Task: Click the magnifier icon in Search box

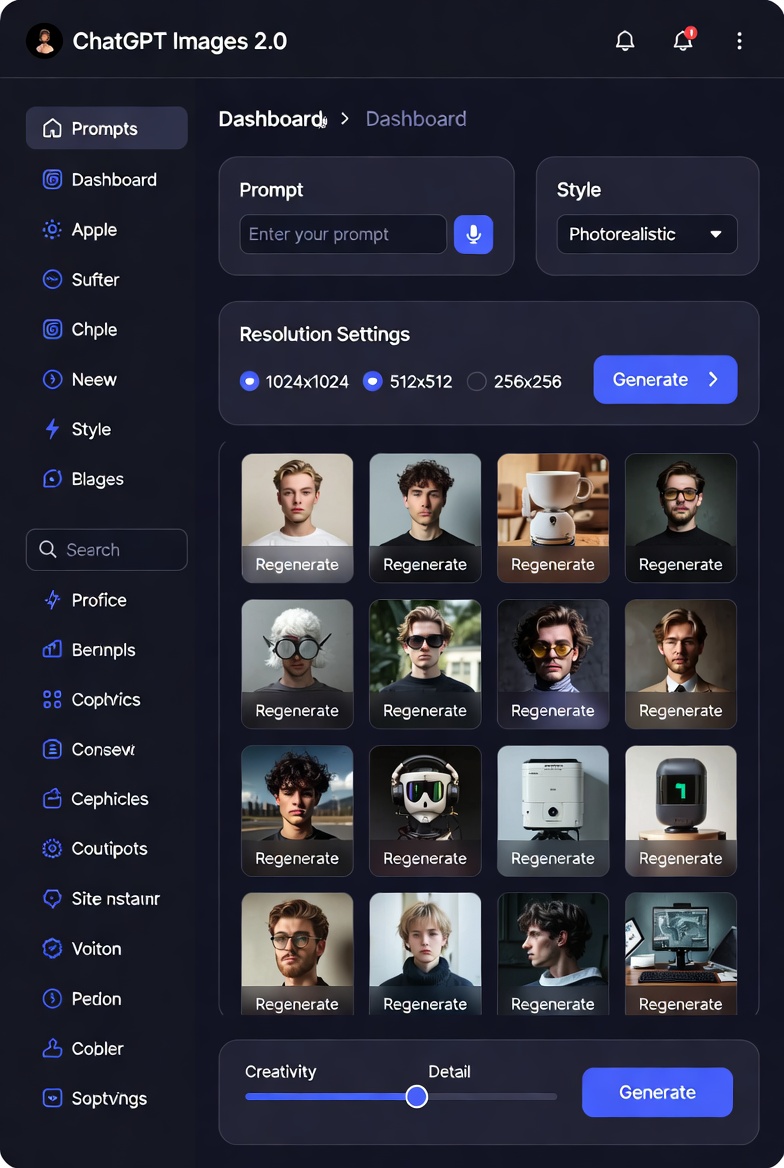Action: (48, 550)
